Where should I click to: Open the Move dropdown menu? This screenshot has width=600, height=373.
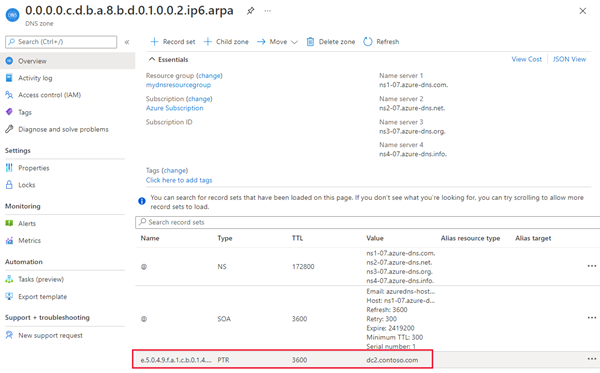277,42
